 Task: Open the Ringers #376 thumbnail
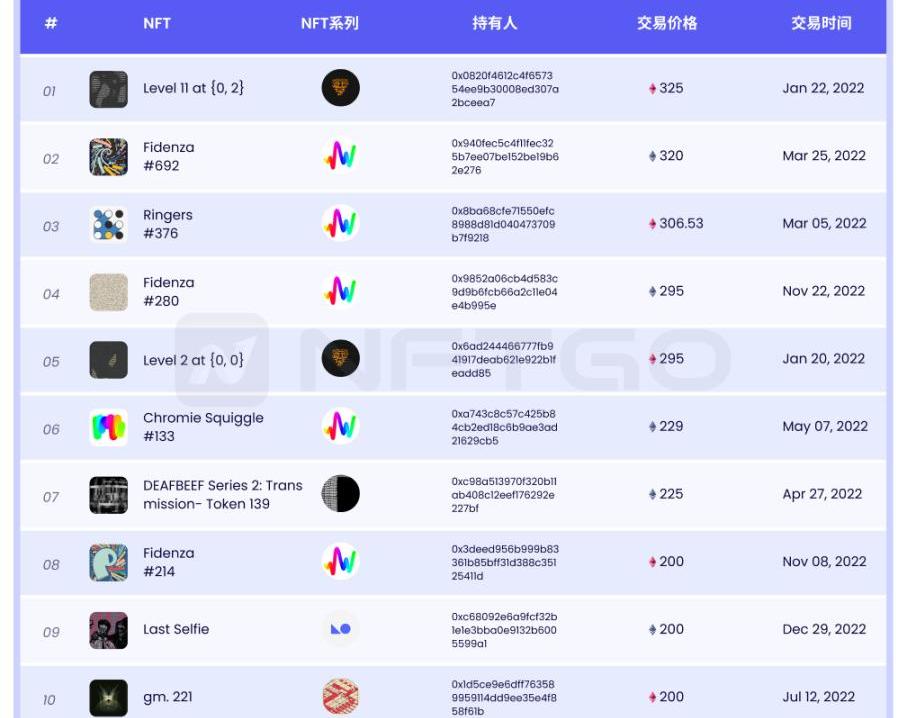pyautogui.click(x=108, y=224)
